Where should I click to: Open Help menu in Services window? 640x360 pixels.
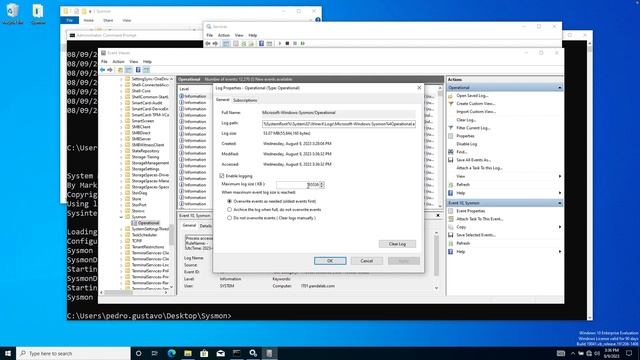click(253, 36)
